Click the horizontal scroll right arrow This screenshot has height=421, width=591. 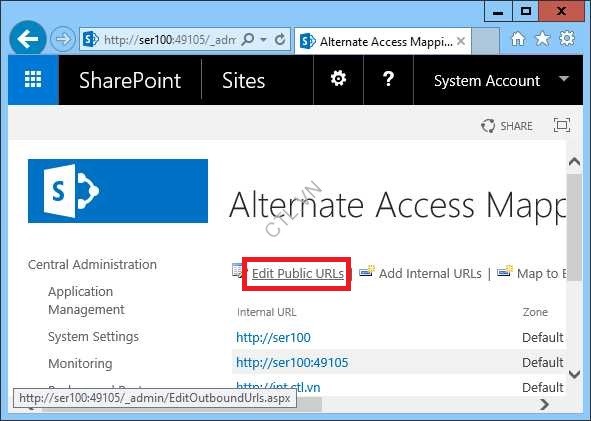pyautogui.click(x=545, y=404)
